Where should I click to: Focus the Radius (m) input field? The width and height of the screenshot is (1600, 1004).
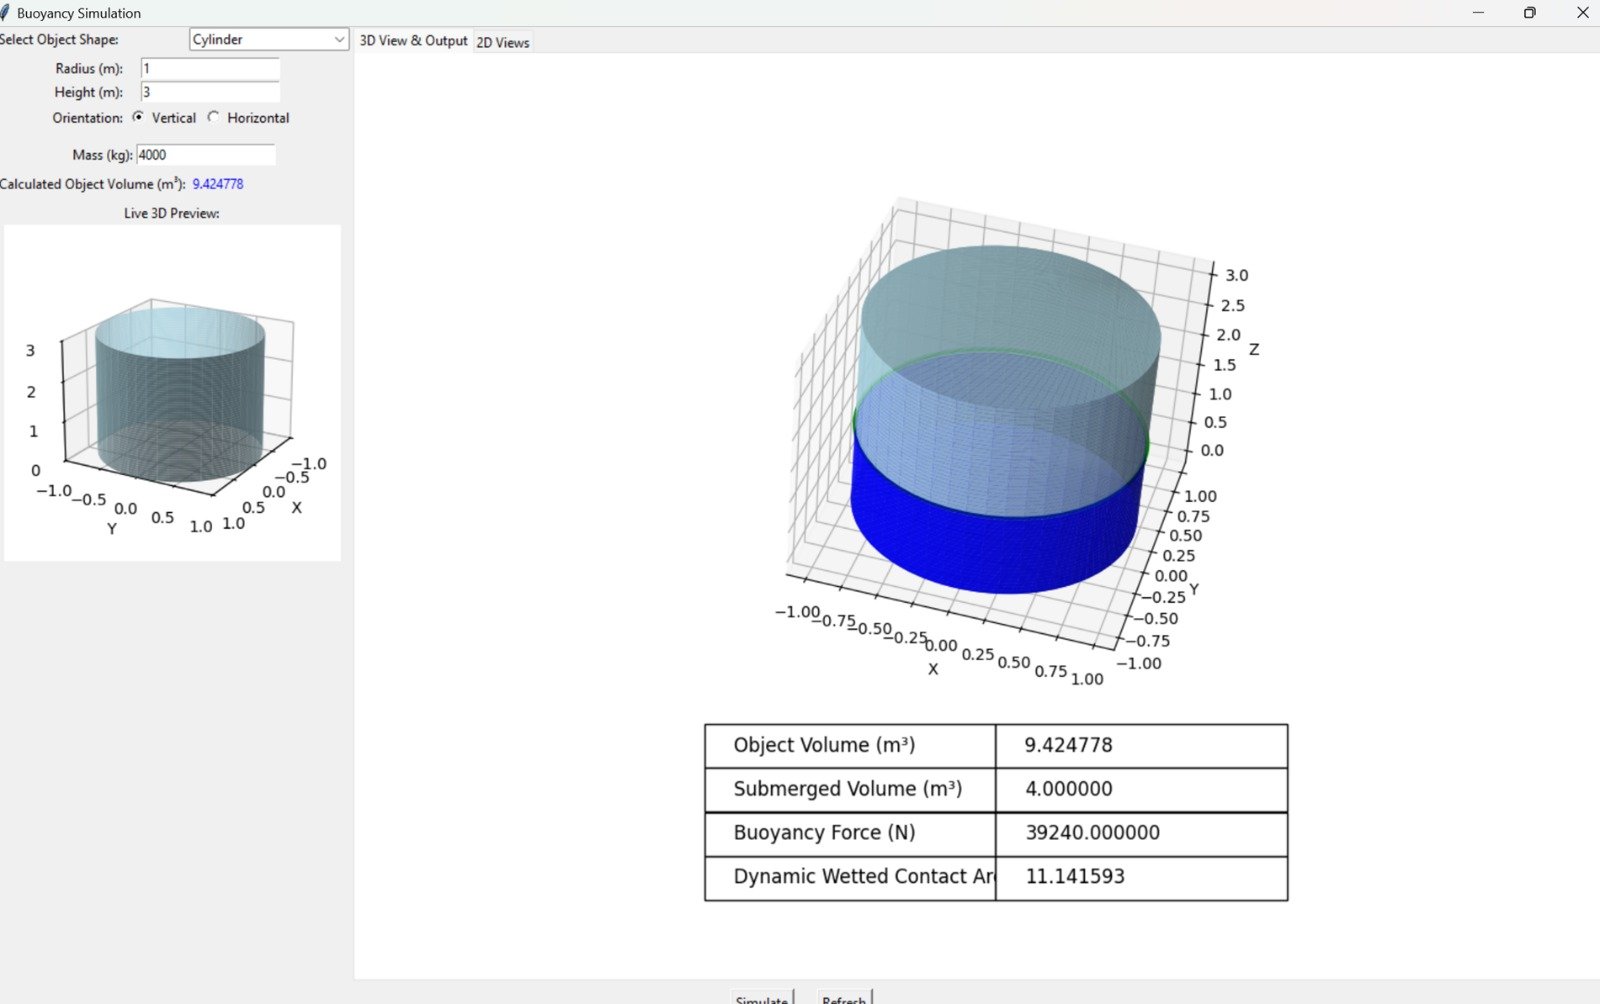tap(210, 69)
